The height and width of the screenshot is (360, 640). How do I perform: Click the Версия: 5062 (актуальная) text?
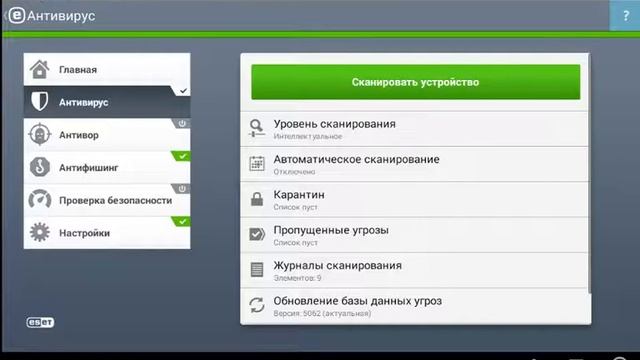[322, 313]
